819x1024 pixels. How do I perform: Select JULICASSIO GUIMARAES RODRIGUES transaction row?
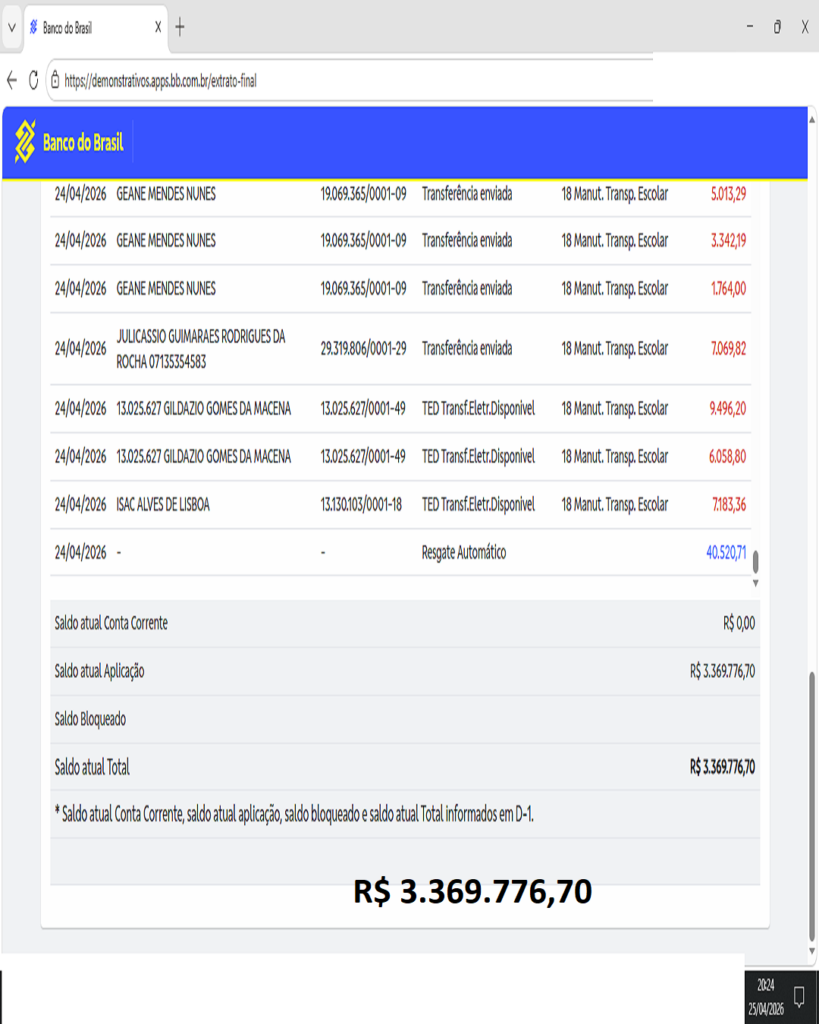click(x=400, y=349)
